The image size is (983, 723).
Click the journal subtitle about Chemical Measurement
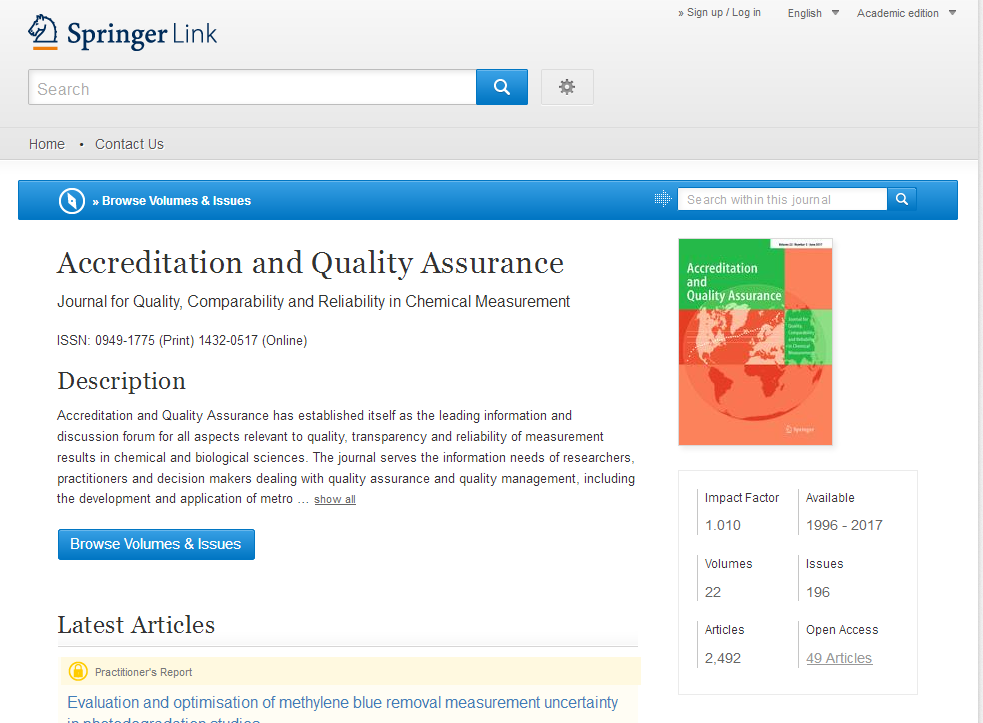(x=313, y=302)
